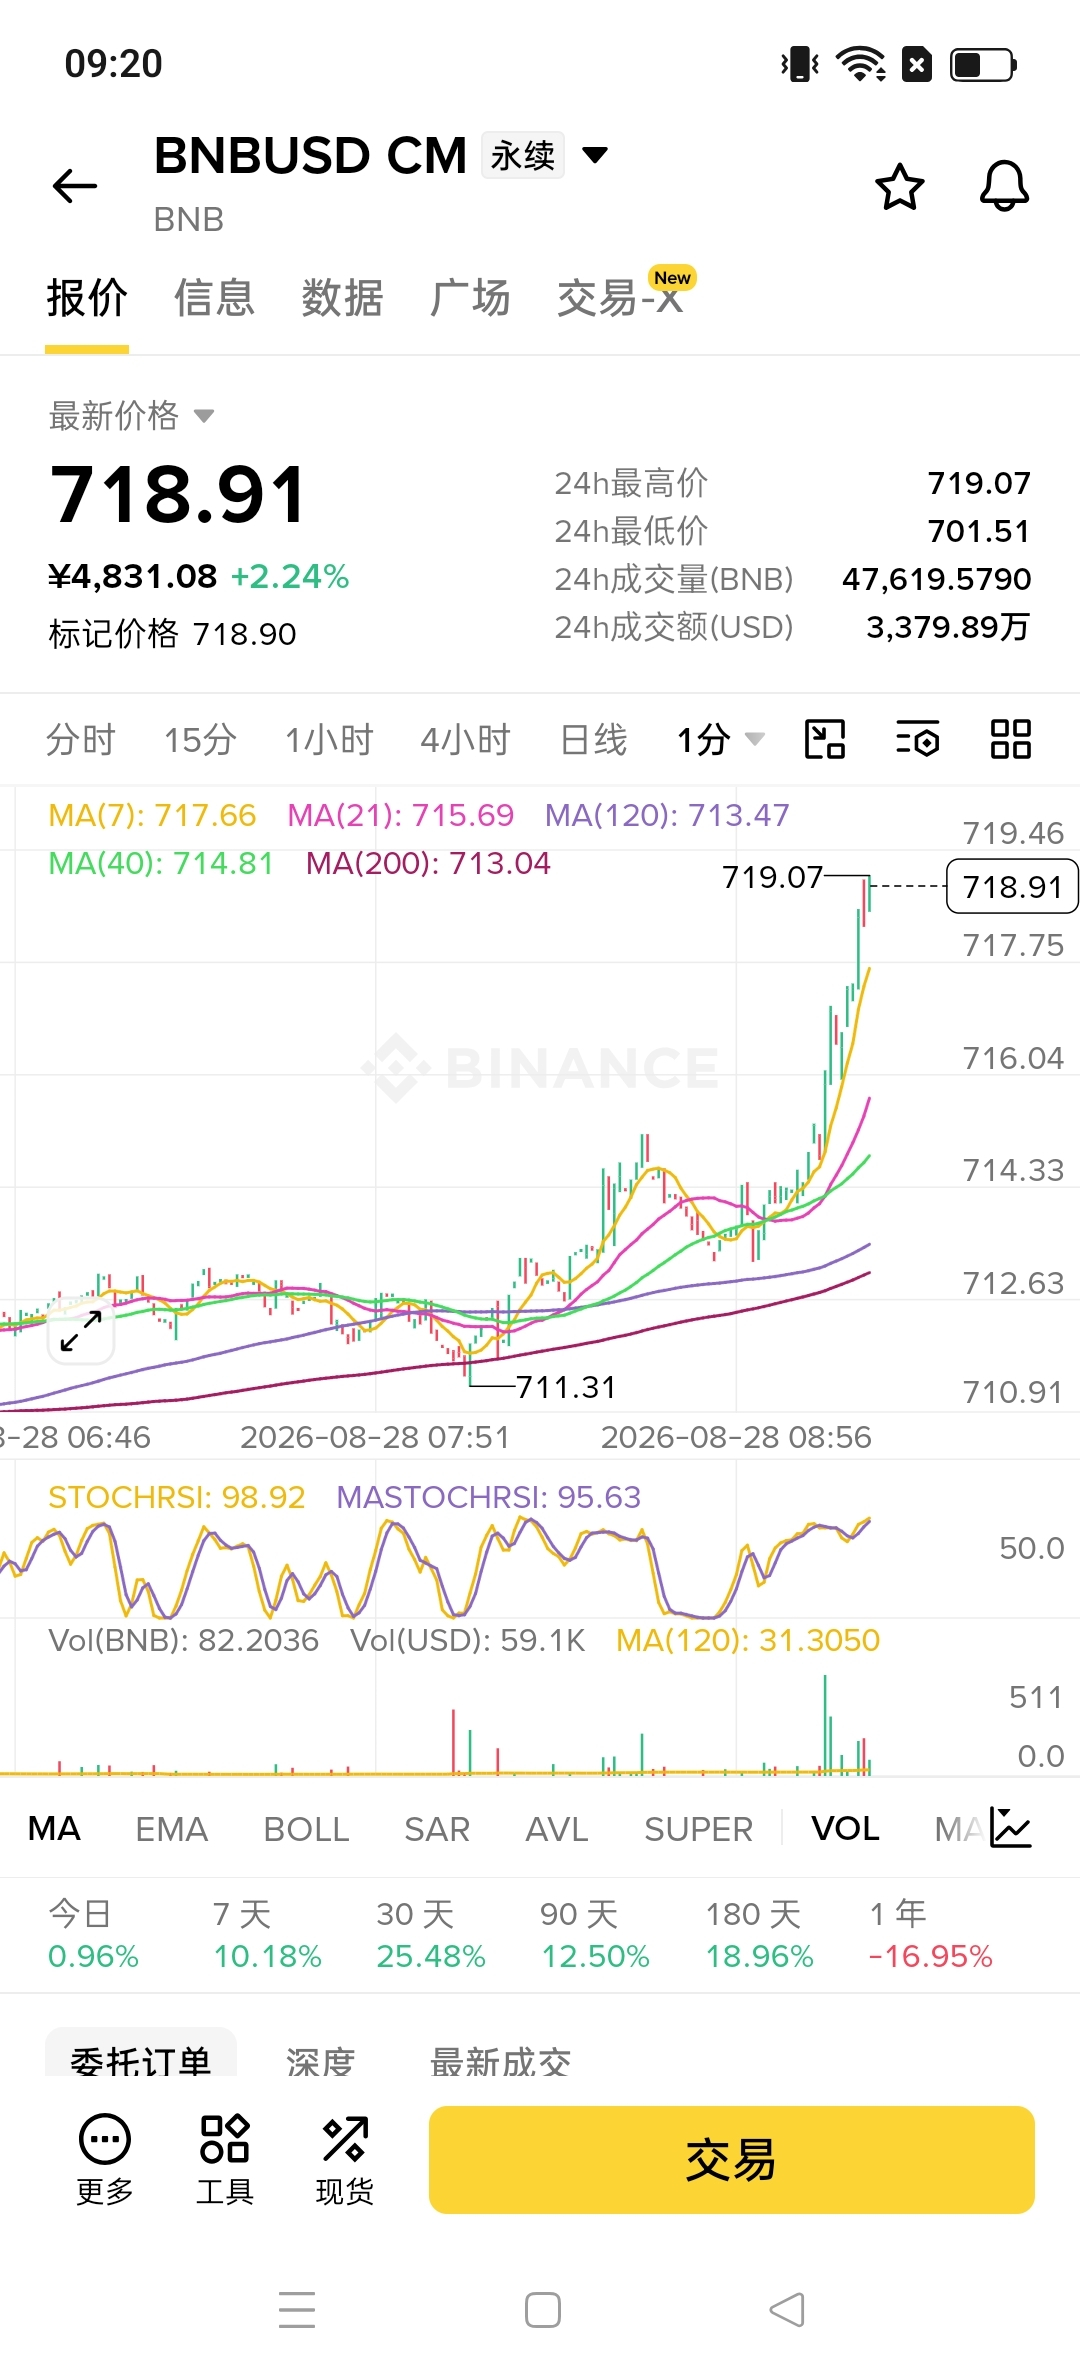Switch to 信息 tab

[214, 298]
